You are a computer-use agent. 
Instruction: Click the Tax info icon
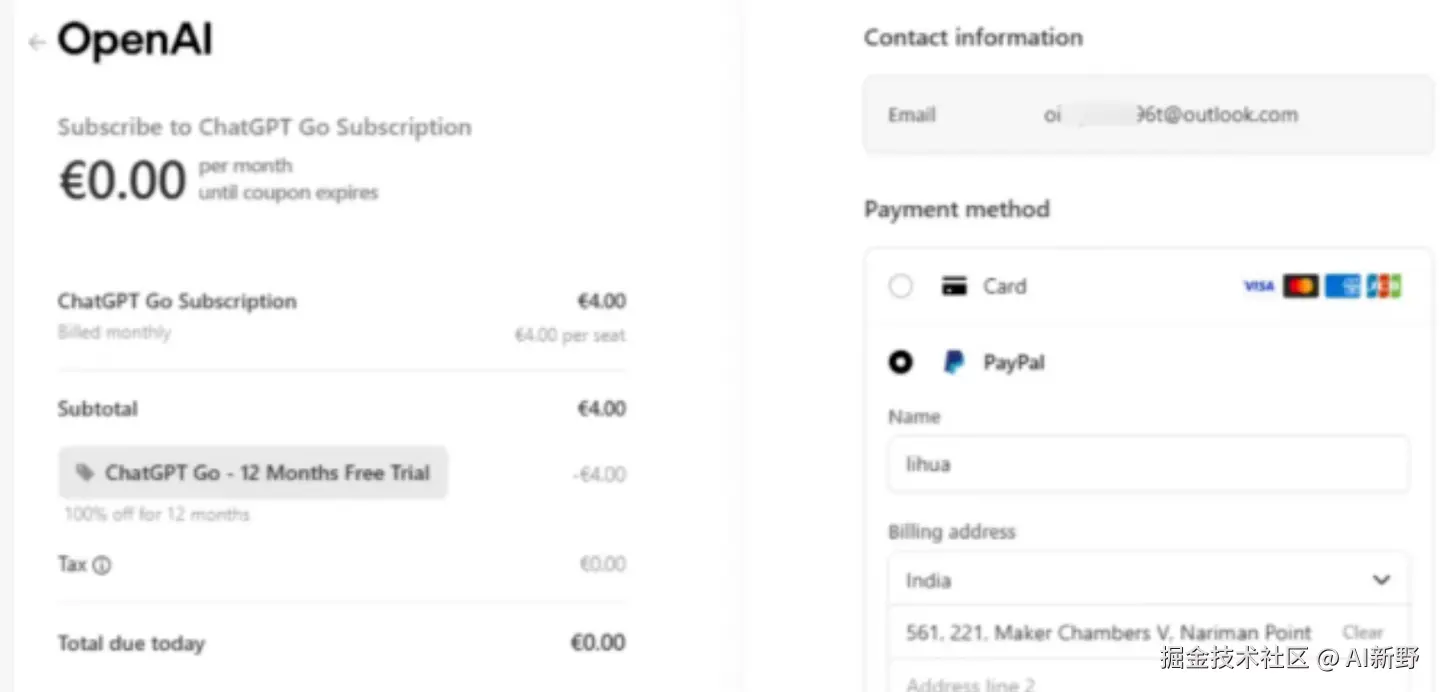pos(101,566)
